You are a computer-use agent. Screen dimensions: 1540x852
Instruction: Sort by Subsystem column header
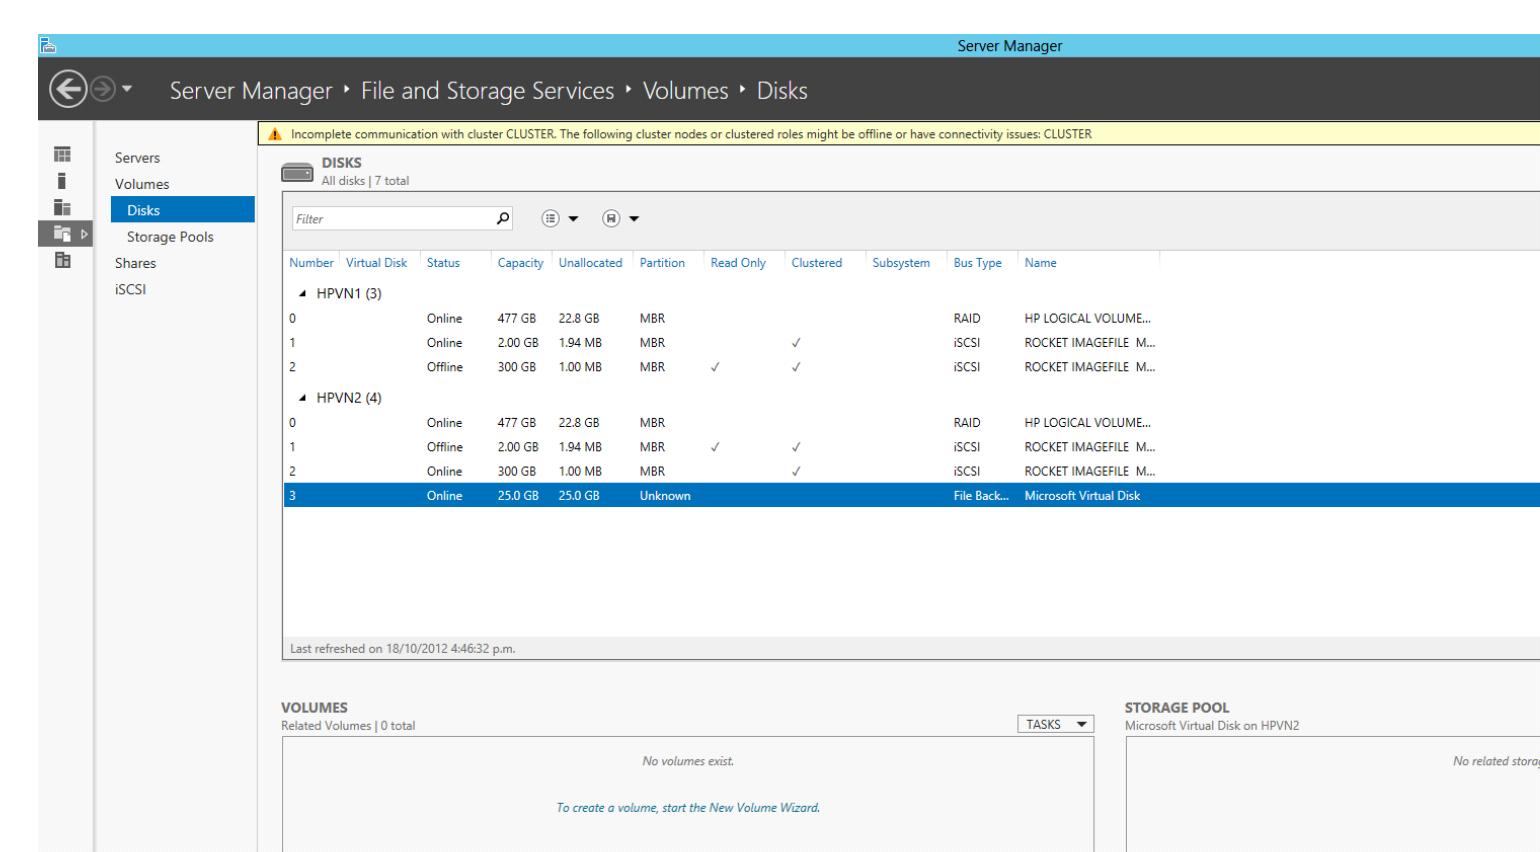coord(901,263)
